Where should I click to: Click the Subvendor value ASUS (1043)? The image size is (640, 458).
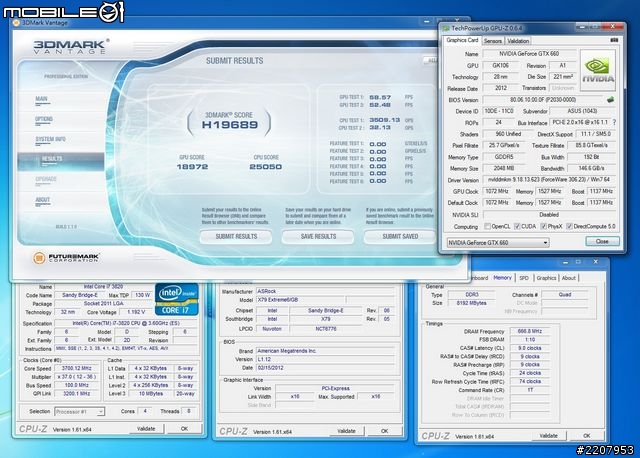582,111
